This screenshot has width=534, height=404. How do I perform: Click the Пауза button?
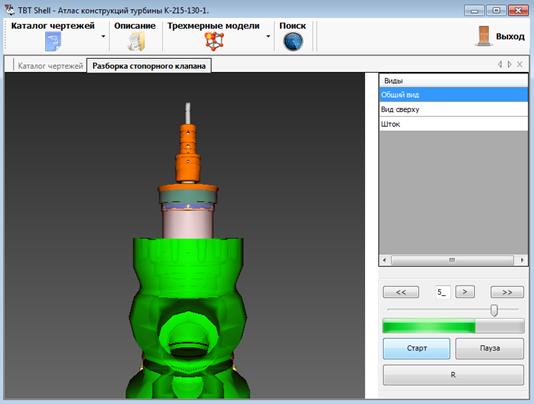point(489,348)
